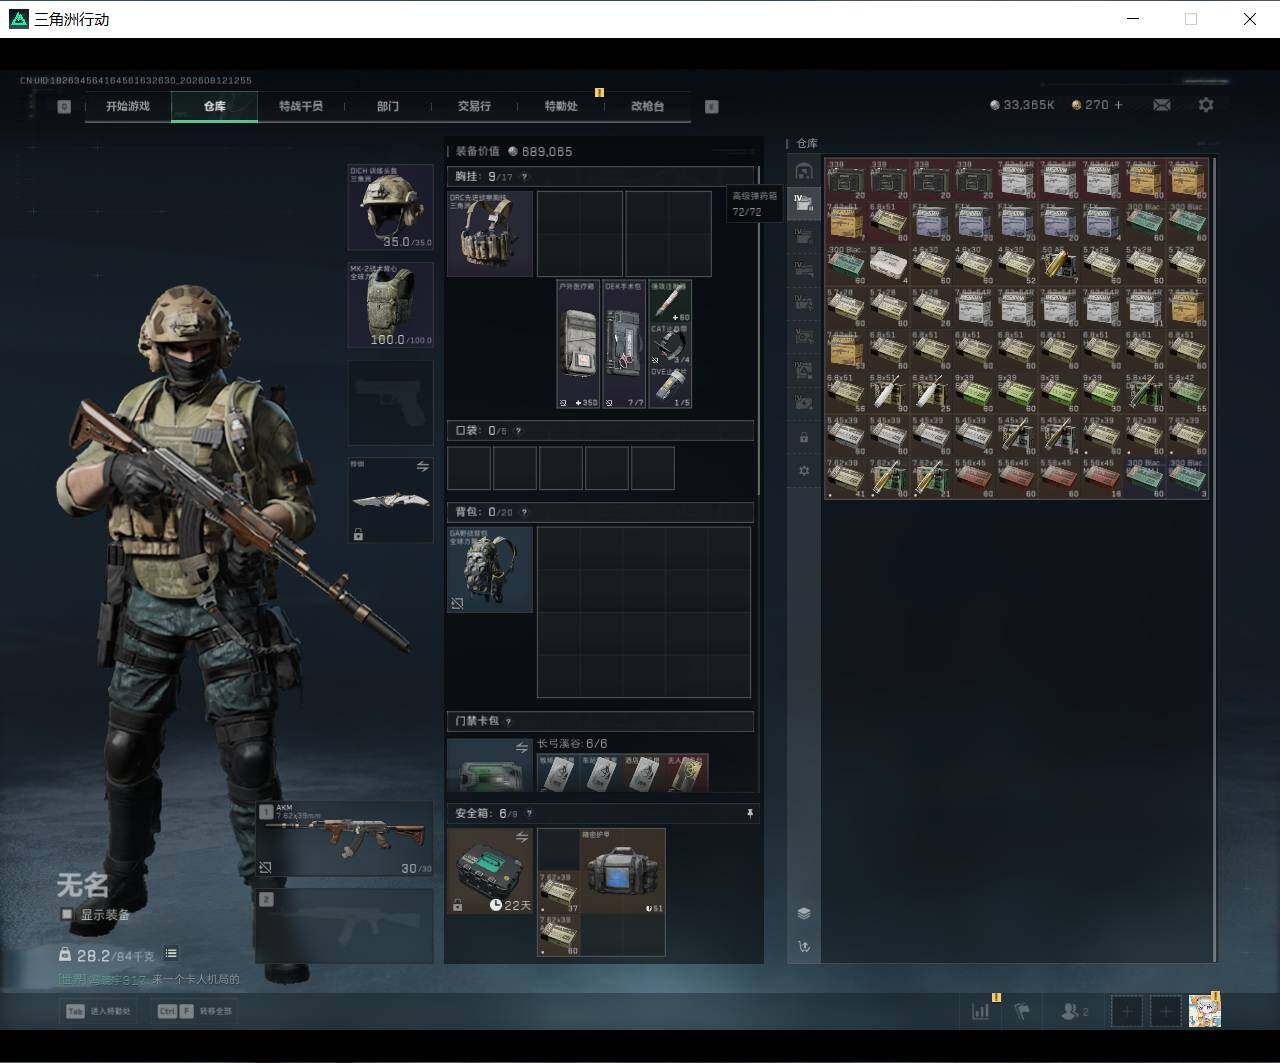Go to the 部门 tab
1280x1063 pixels.
click(387, 106)
